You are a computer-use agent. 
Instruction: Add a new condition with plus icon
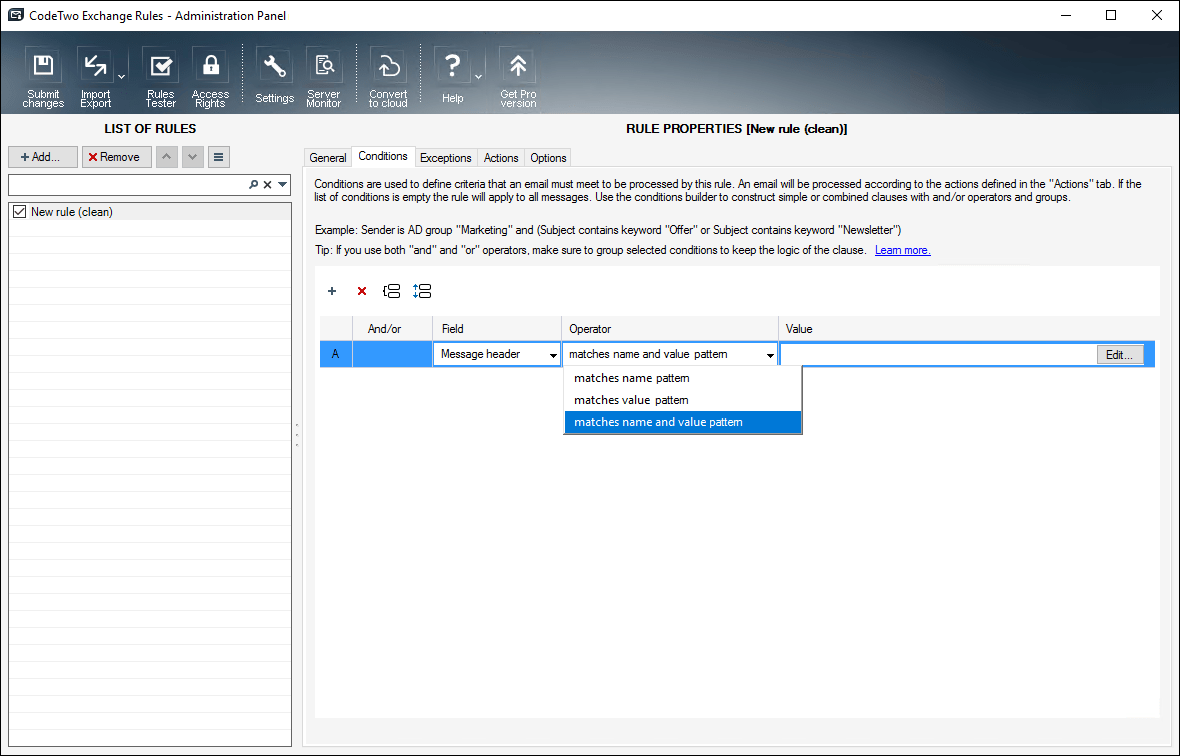click(x=332, y=291)
